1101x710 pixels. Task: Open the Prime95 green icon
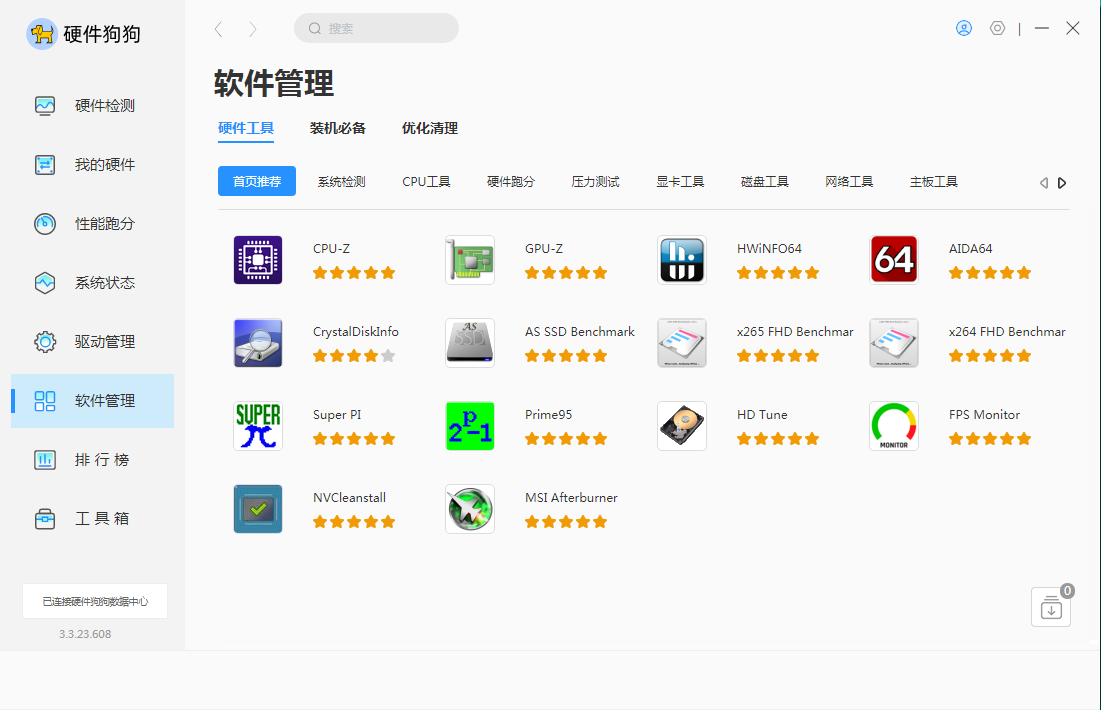(470, 426)
